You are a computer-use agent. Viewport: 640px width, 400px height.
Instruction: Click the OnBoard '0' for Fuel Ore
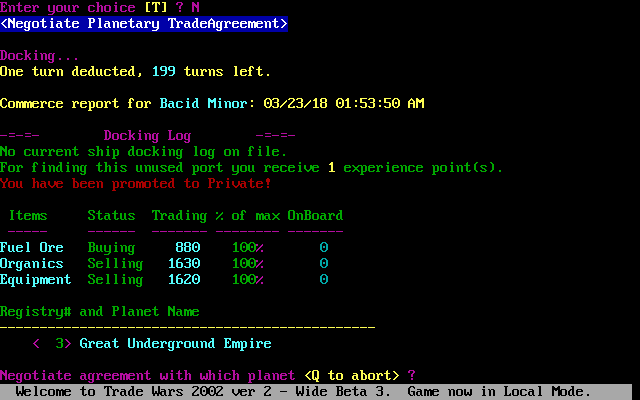[324, 248]
